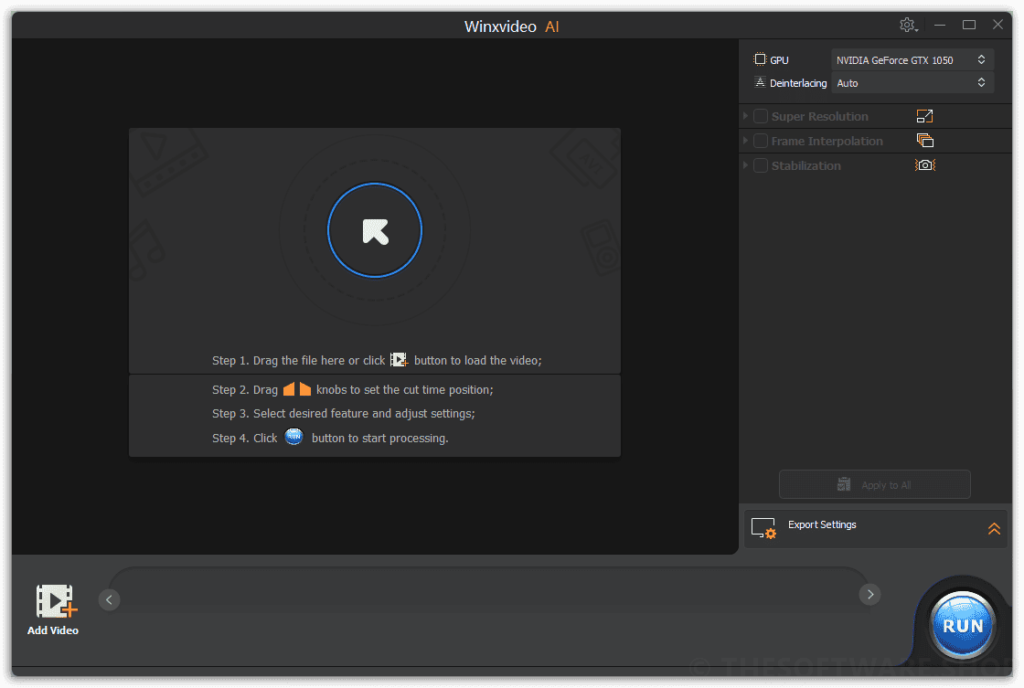This screenshot has width=1024, height=688.
Task: Enable the Stabilization checkbox
Action: [x=761, y=165]
